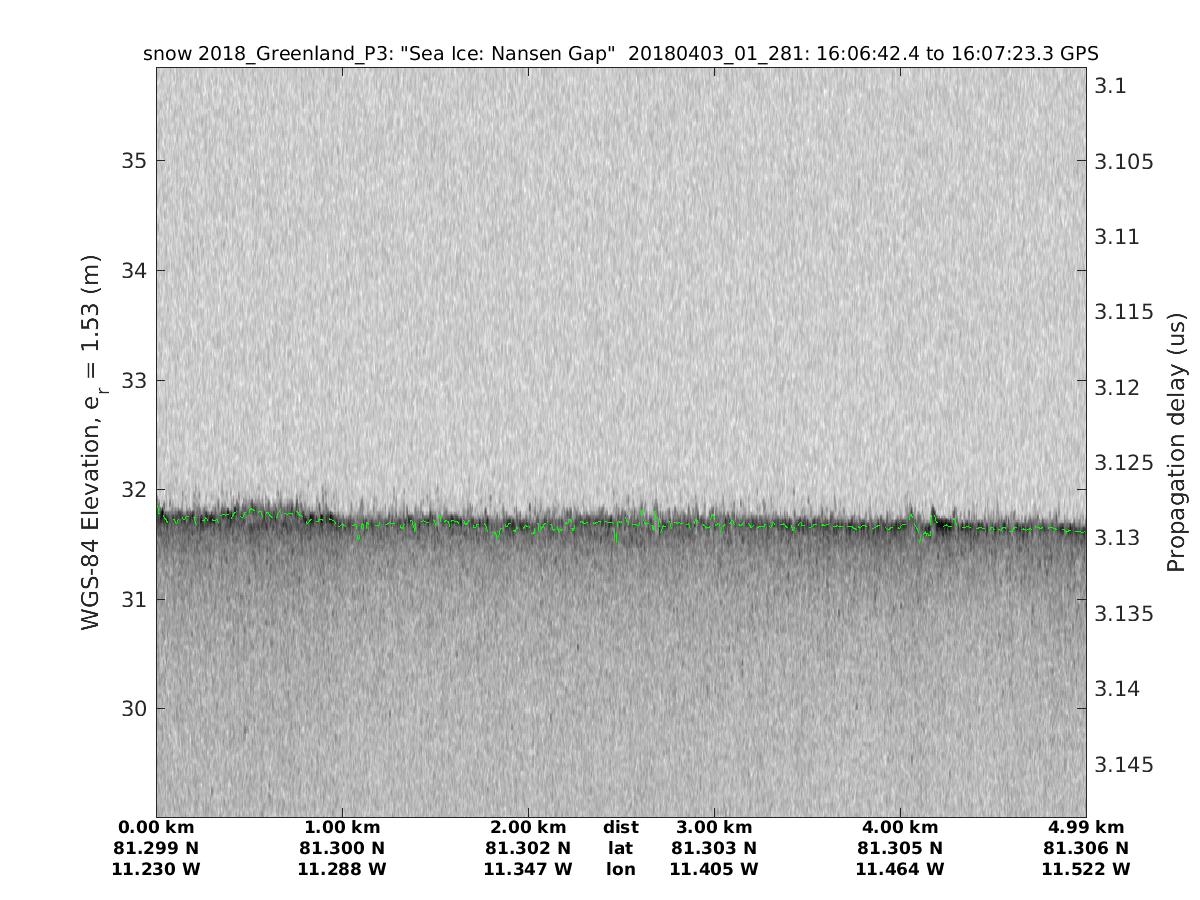Click the 1.00 km distance tick label
The width and height of the screenshot is (1200, 900).
click(x=342, y=827)
